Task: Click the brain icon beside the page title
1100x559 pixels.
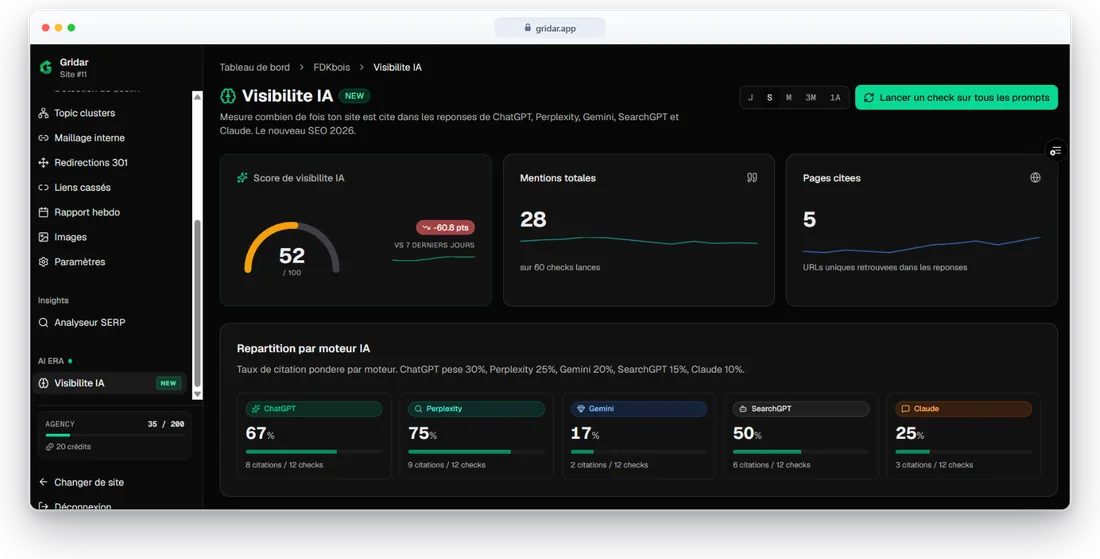Action: 228,96
